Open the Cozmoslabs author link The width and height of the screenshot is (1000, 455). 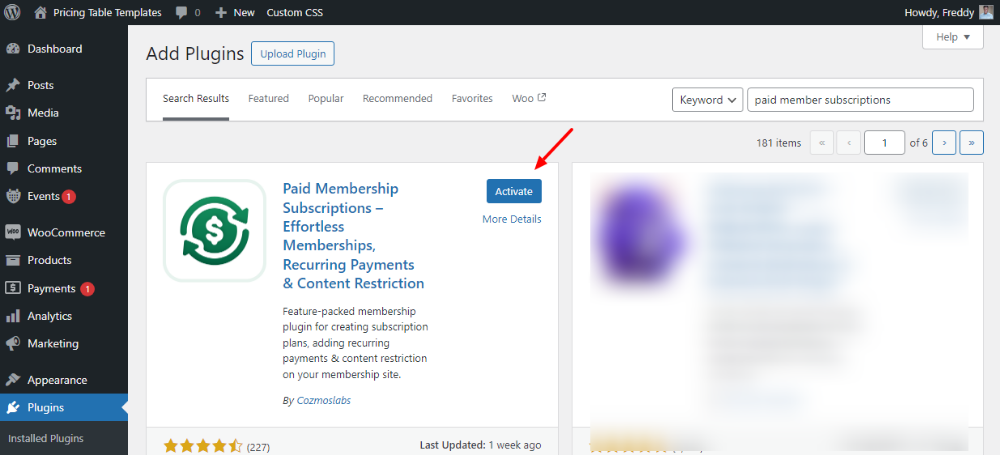[324, 400]
